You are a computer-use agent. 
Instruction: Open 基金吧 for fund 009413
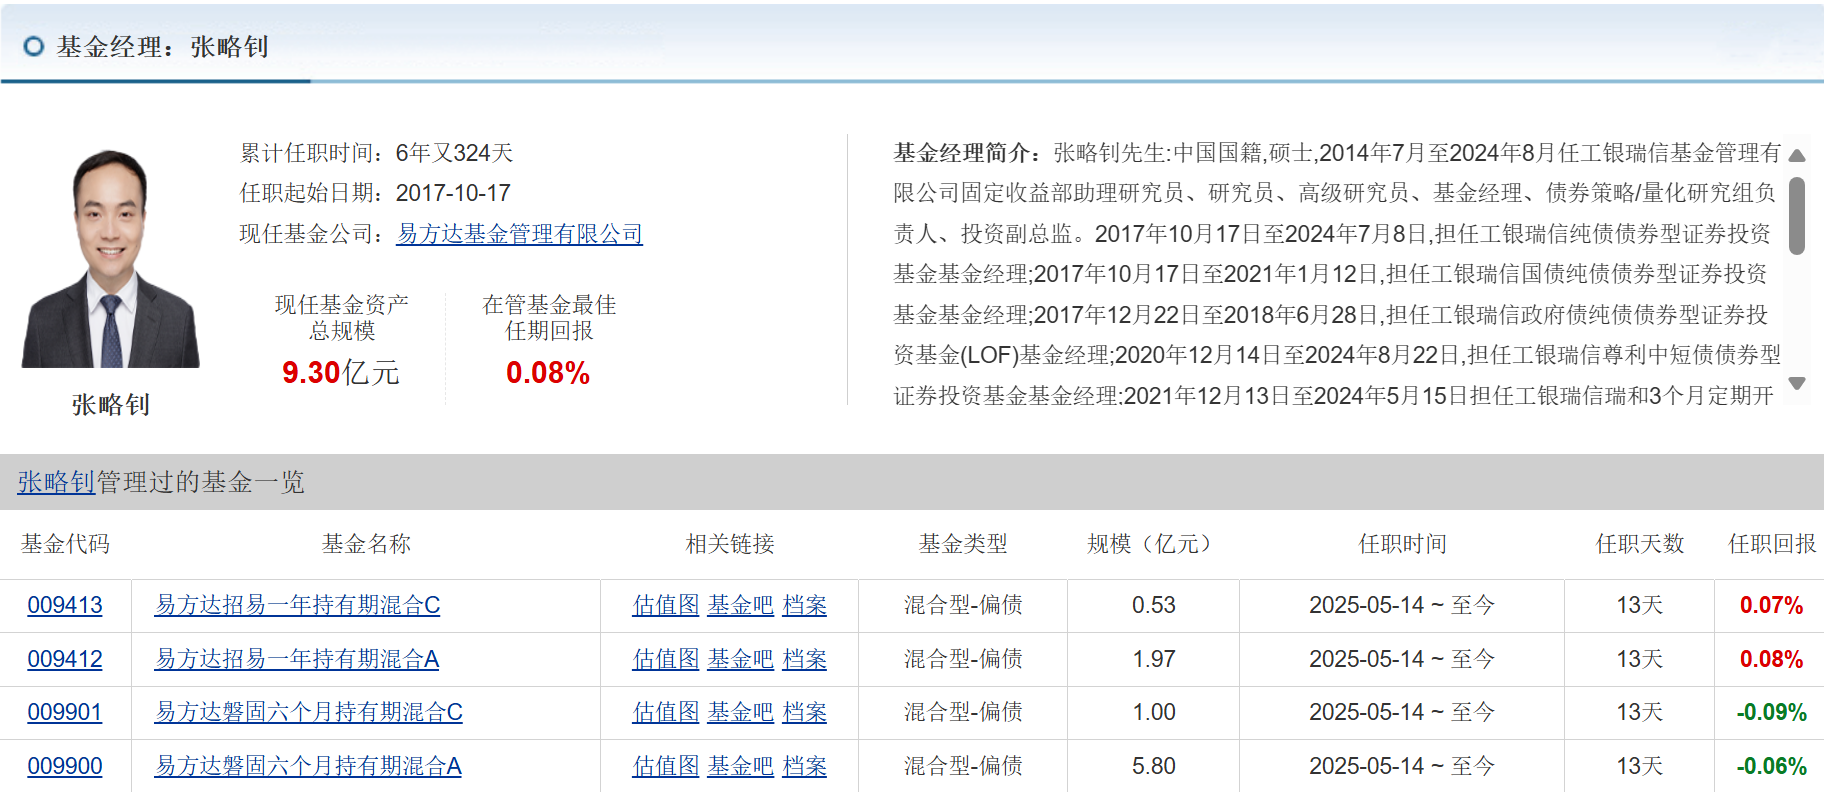pos(741,605)
